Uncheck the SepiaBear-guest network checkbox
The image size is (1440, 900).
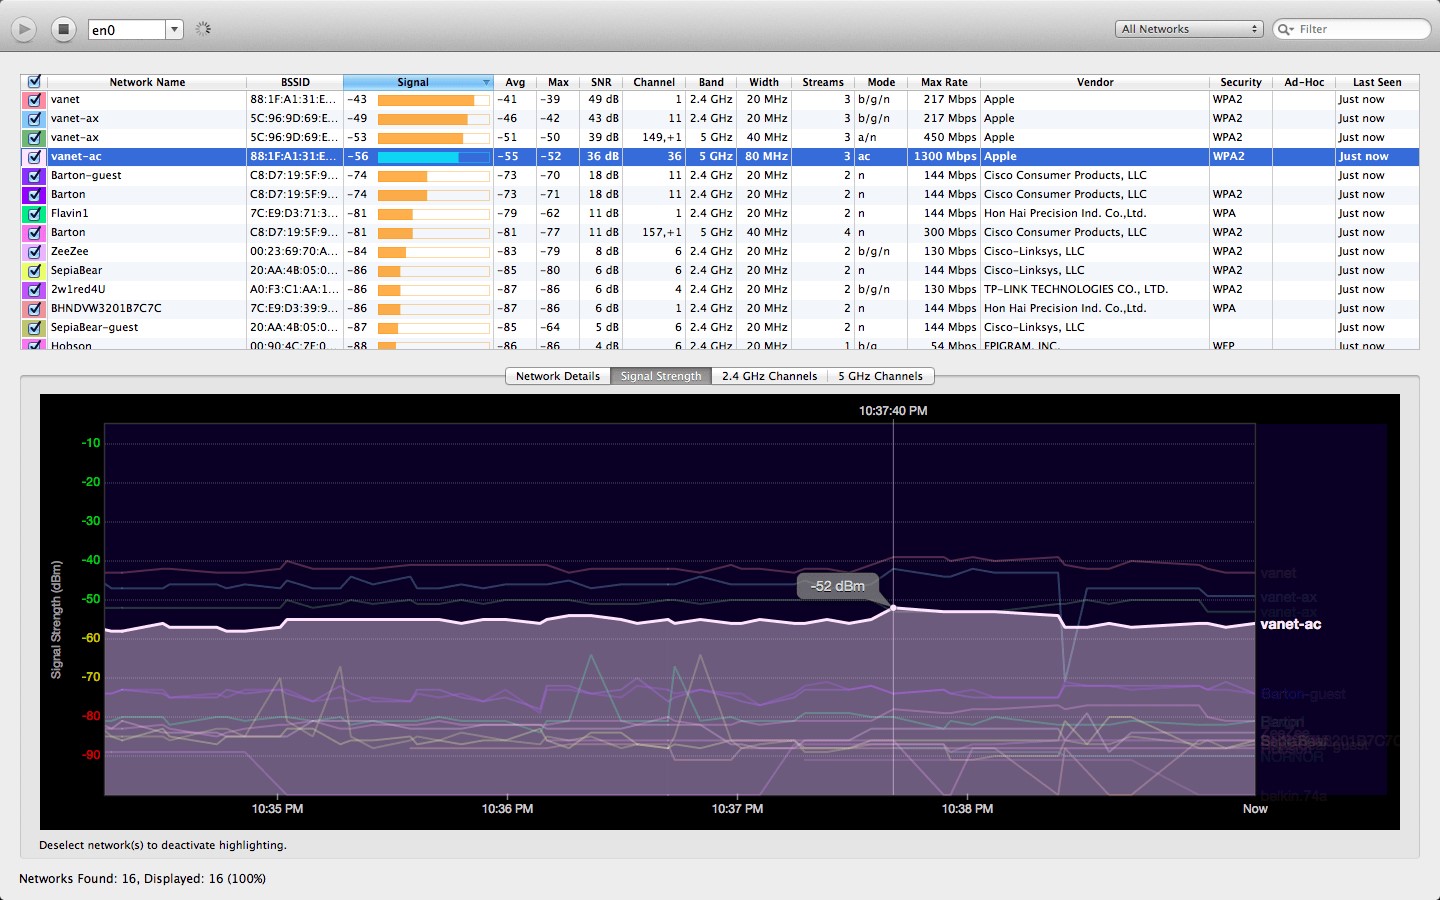[33, 327]
